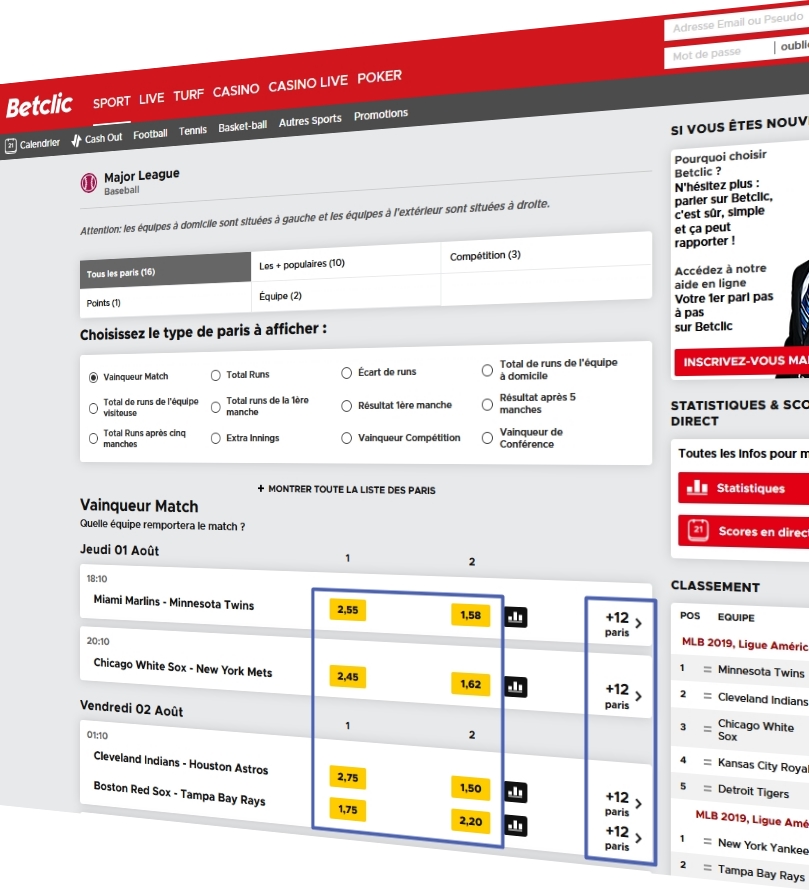Select the Résultat 1ère manche option
This screenshot has width=809, height=890.
pyautogui.click(x=346, y=406)
